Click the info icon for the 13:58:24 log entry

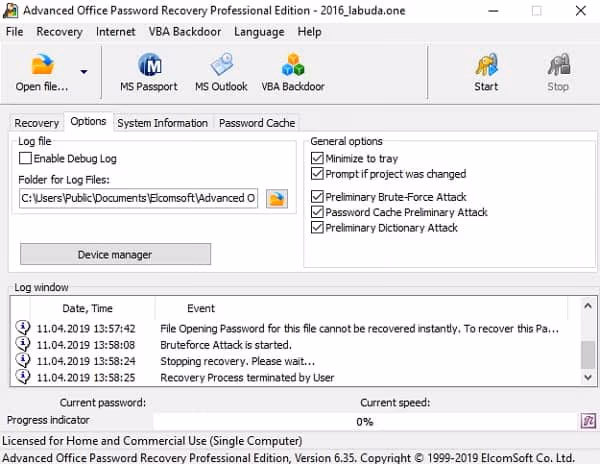[x=23, y=360]
